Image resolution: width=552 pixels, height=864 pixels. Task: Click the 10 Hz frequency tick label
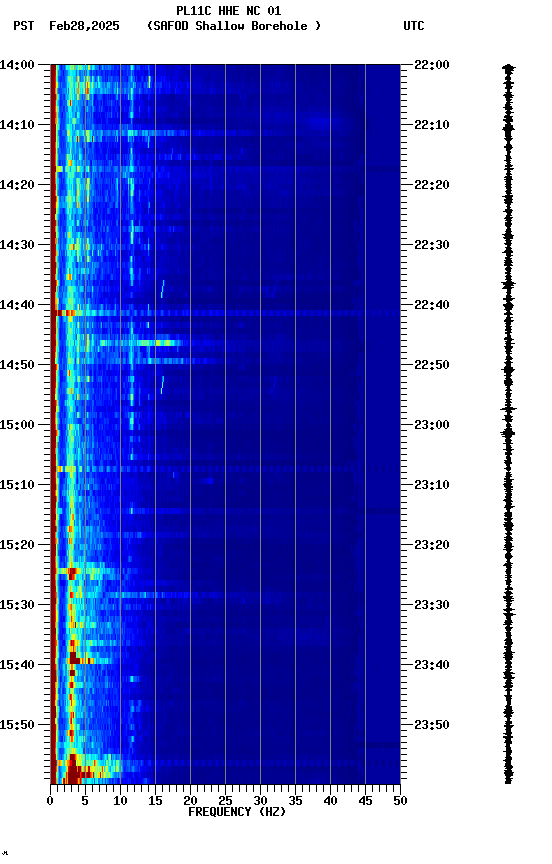click(120, 801)
